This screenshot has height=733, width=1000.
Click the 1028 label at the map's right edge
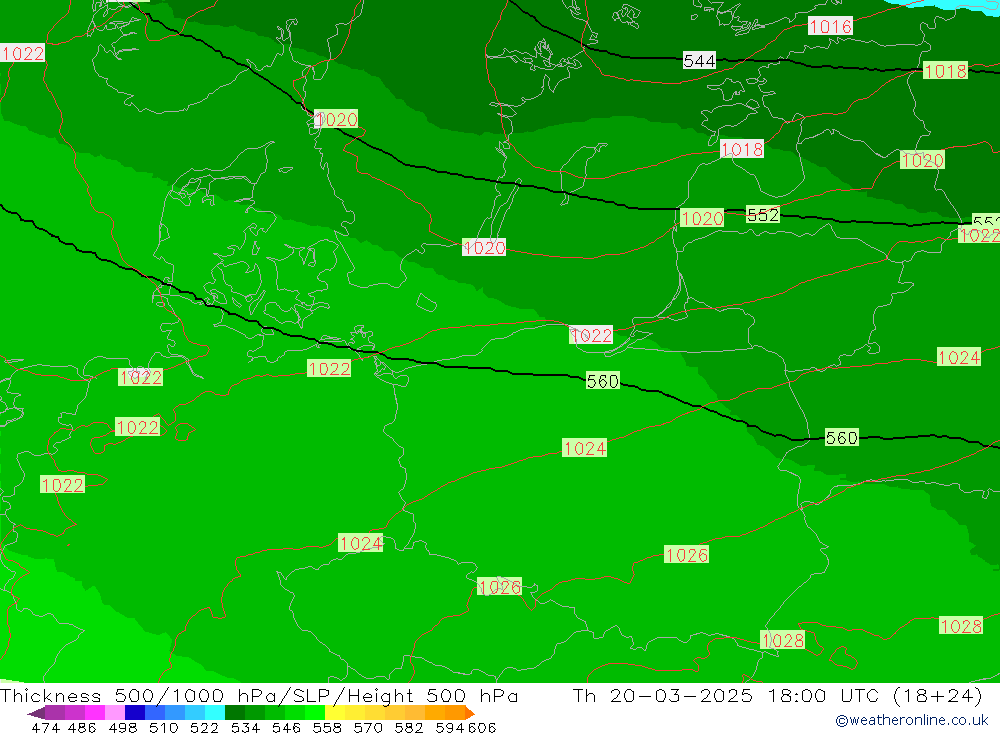(961, 626)
